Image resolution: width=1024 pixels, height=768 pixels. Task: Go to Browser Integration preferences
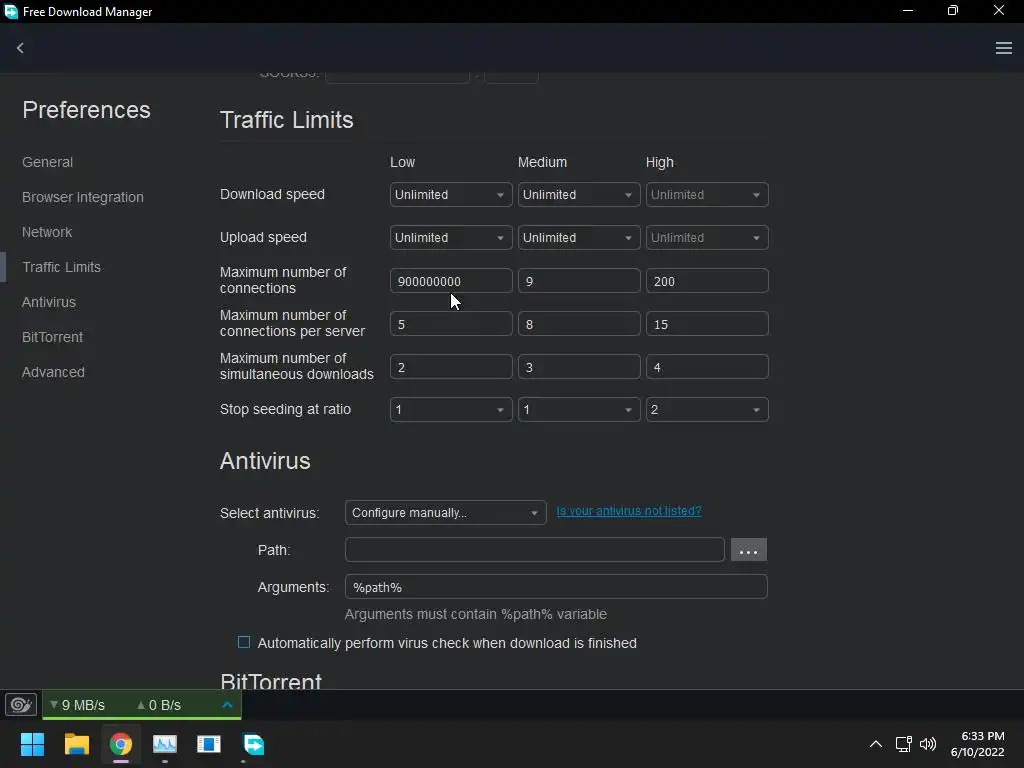82,197
